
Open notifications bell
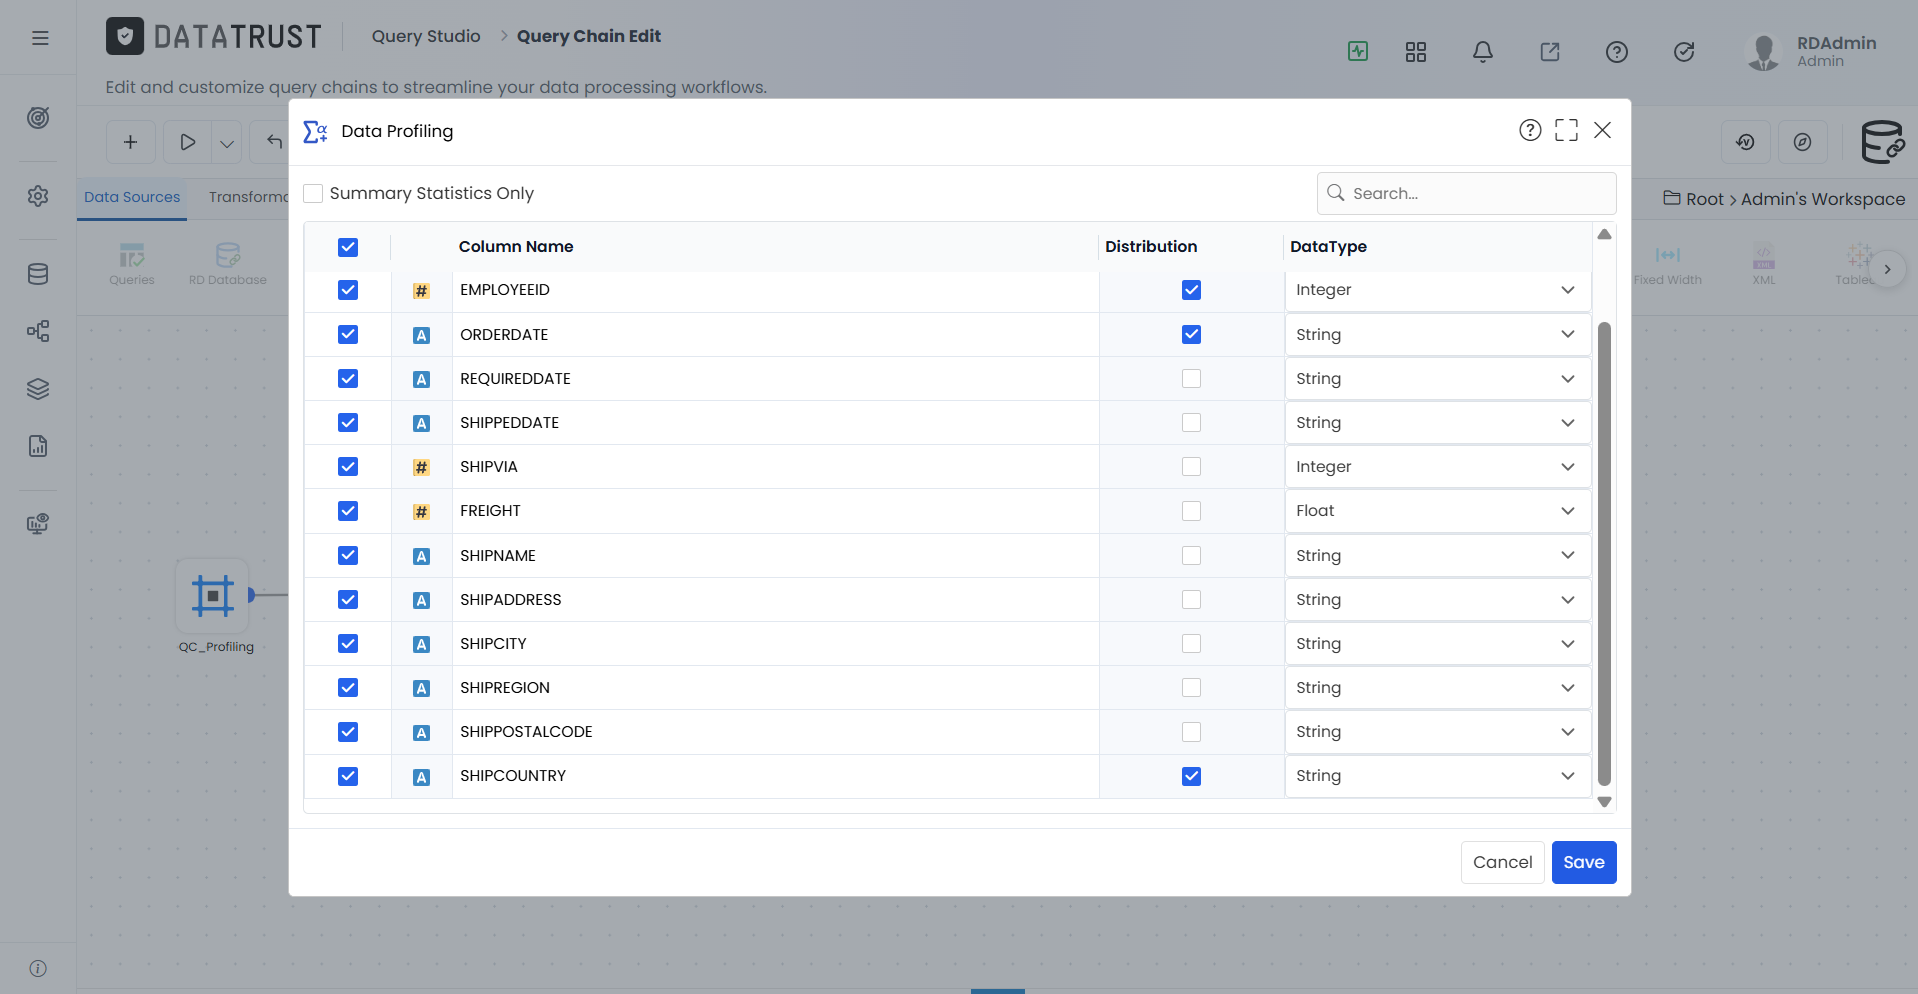click(x=1483, y=52)
